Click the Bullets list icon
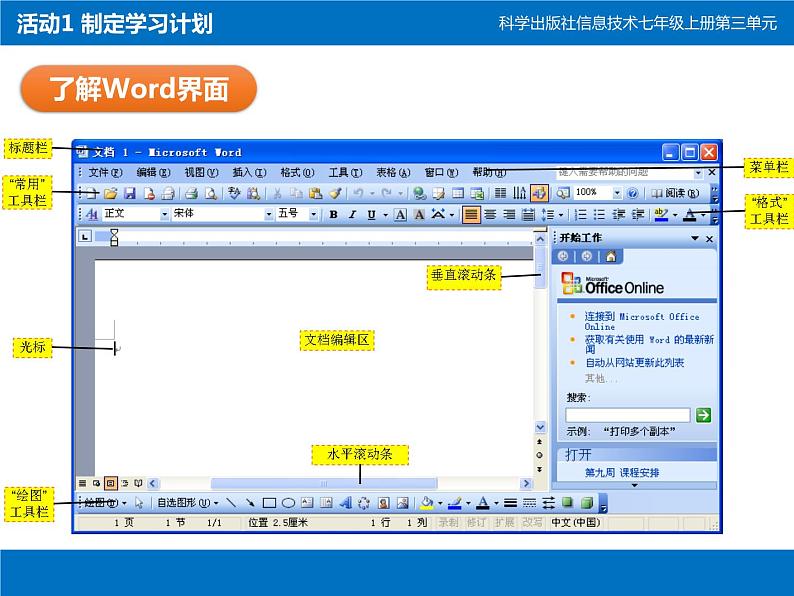The image size is (794, 596). pos(600,215)
